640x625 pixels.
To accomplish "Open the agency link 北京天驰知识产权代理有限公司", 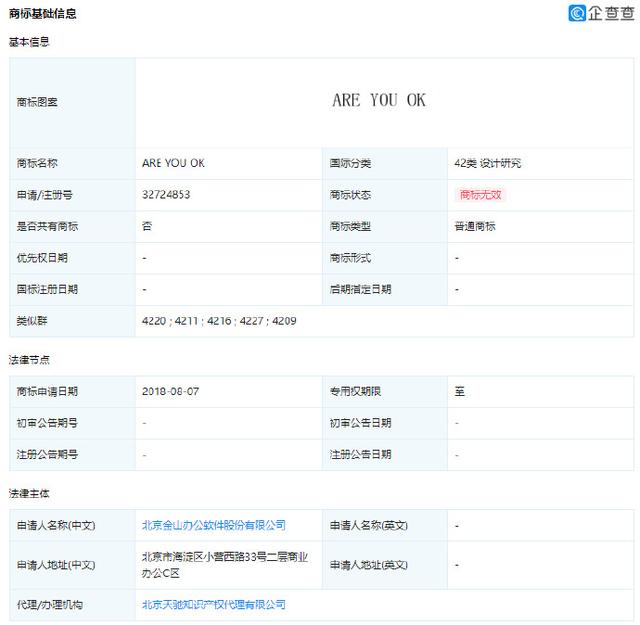I will coord(214,604).
